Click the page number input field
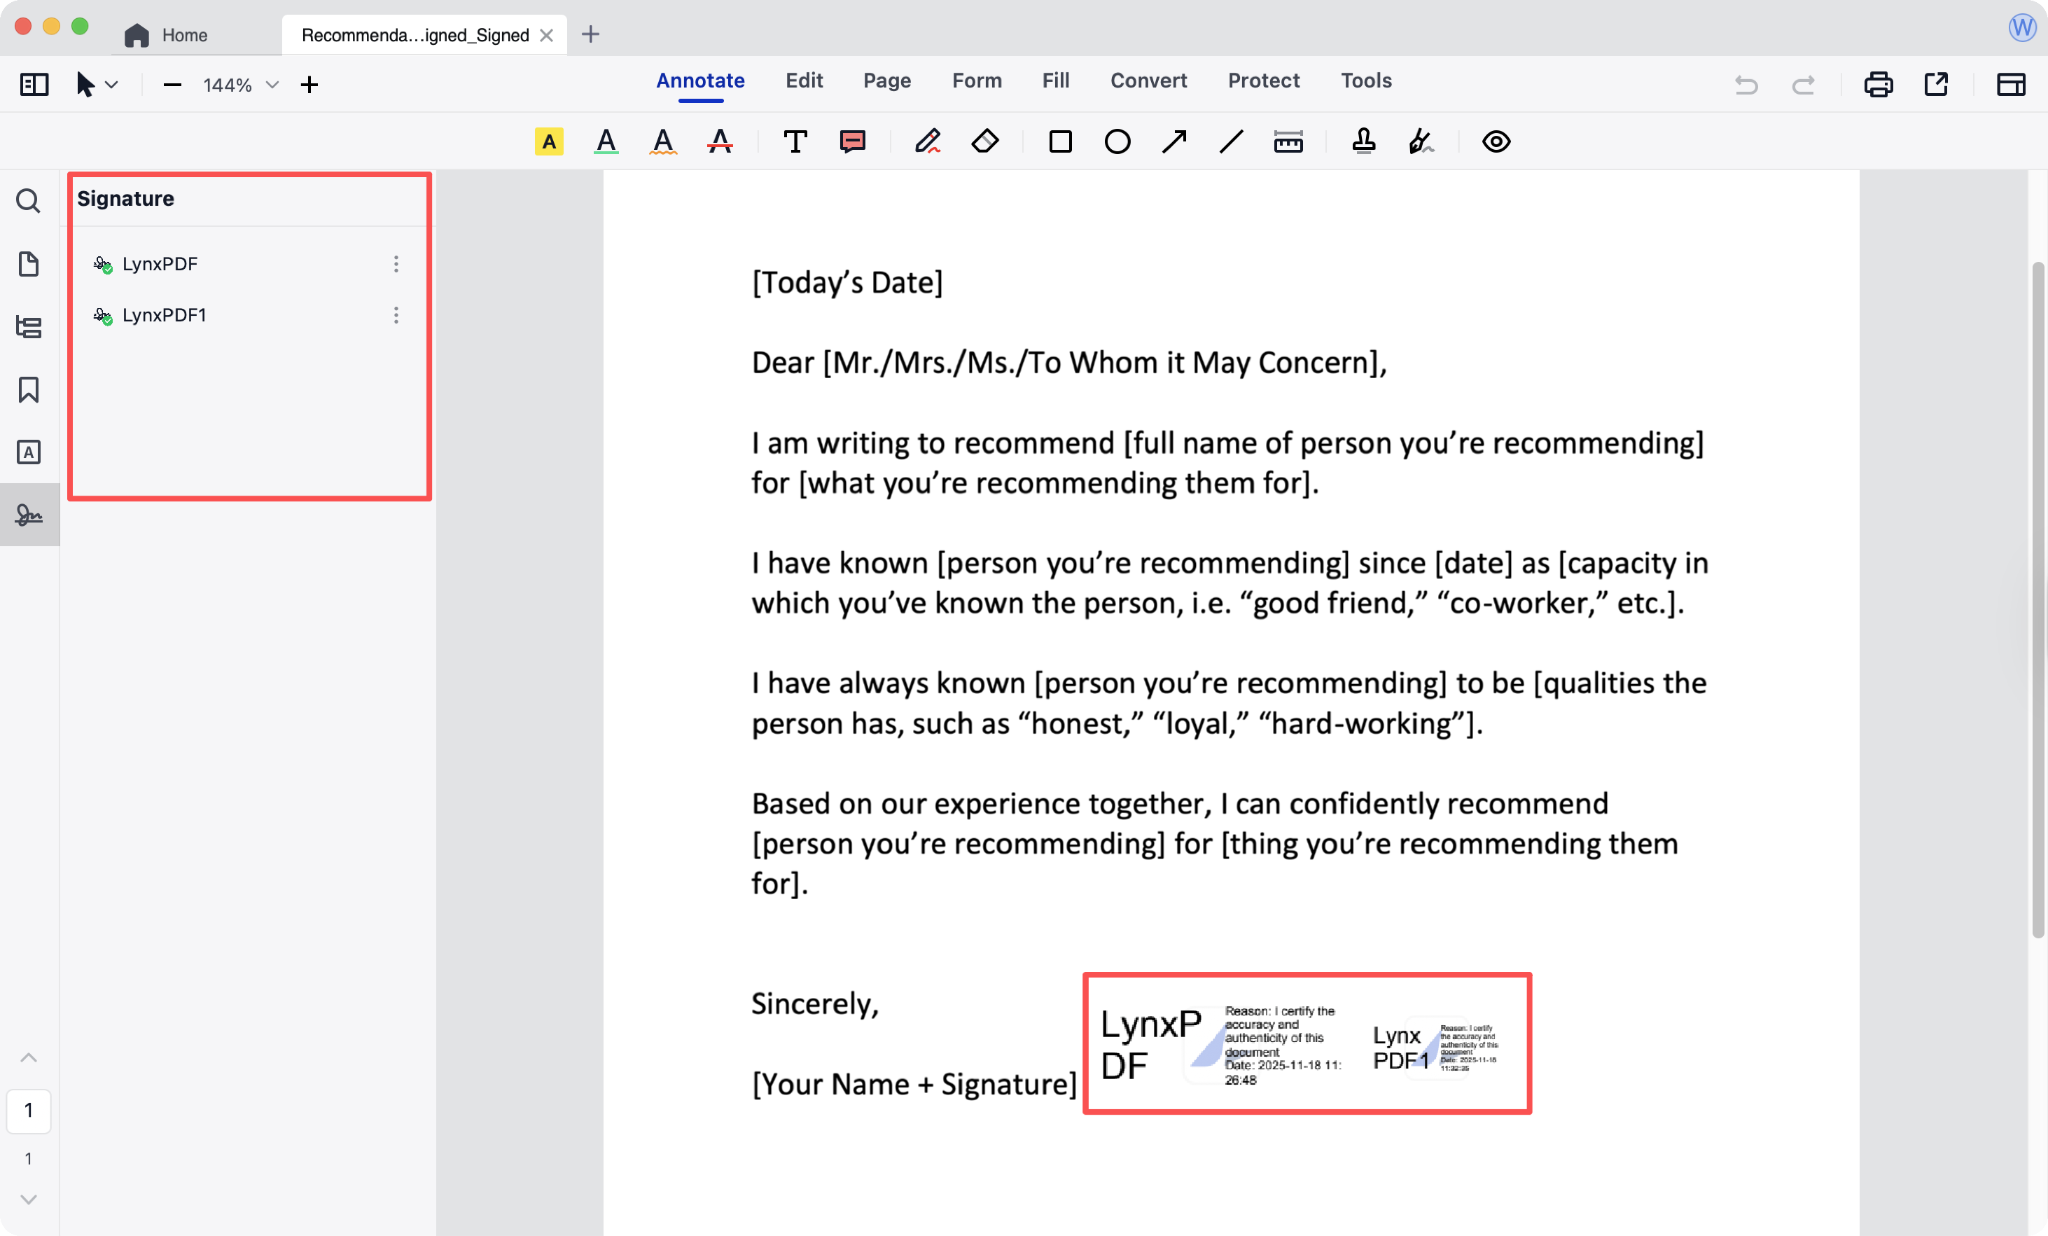The width and height of the screenshot is (2048, 1236). pos(29,1110)
